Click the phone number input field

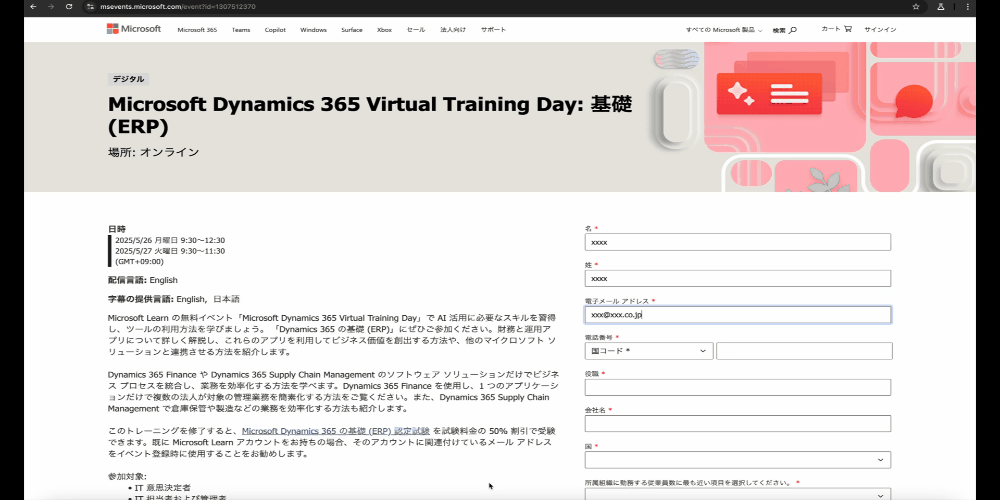pyautogui.click(x=804, y=351)
